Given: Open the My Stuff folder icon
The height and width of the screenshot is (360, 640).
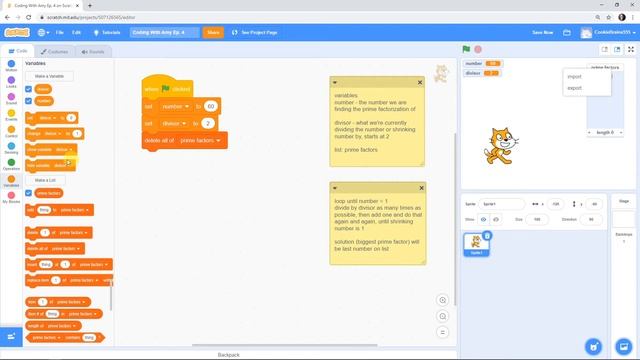Looking at the screenshot, I should [x=567, y=32].
